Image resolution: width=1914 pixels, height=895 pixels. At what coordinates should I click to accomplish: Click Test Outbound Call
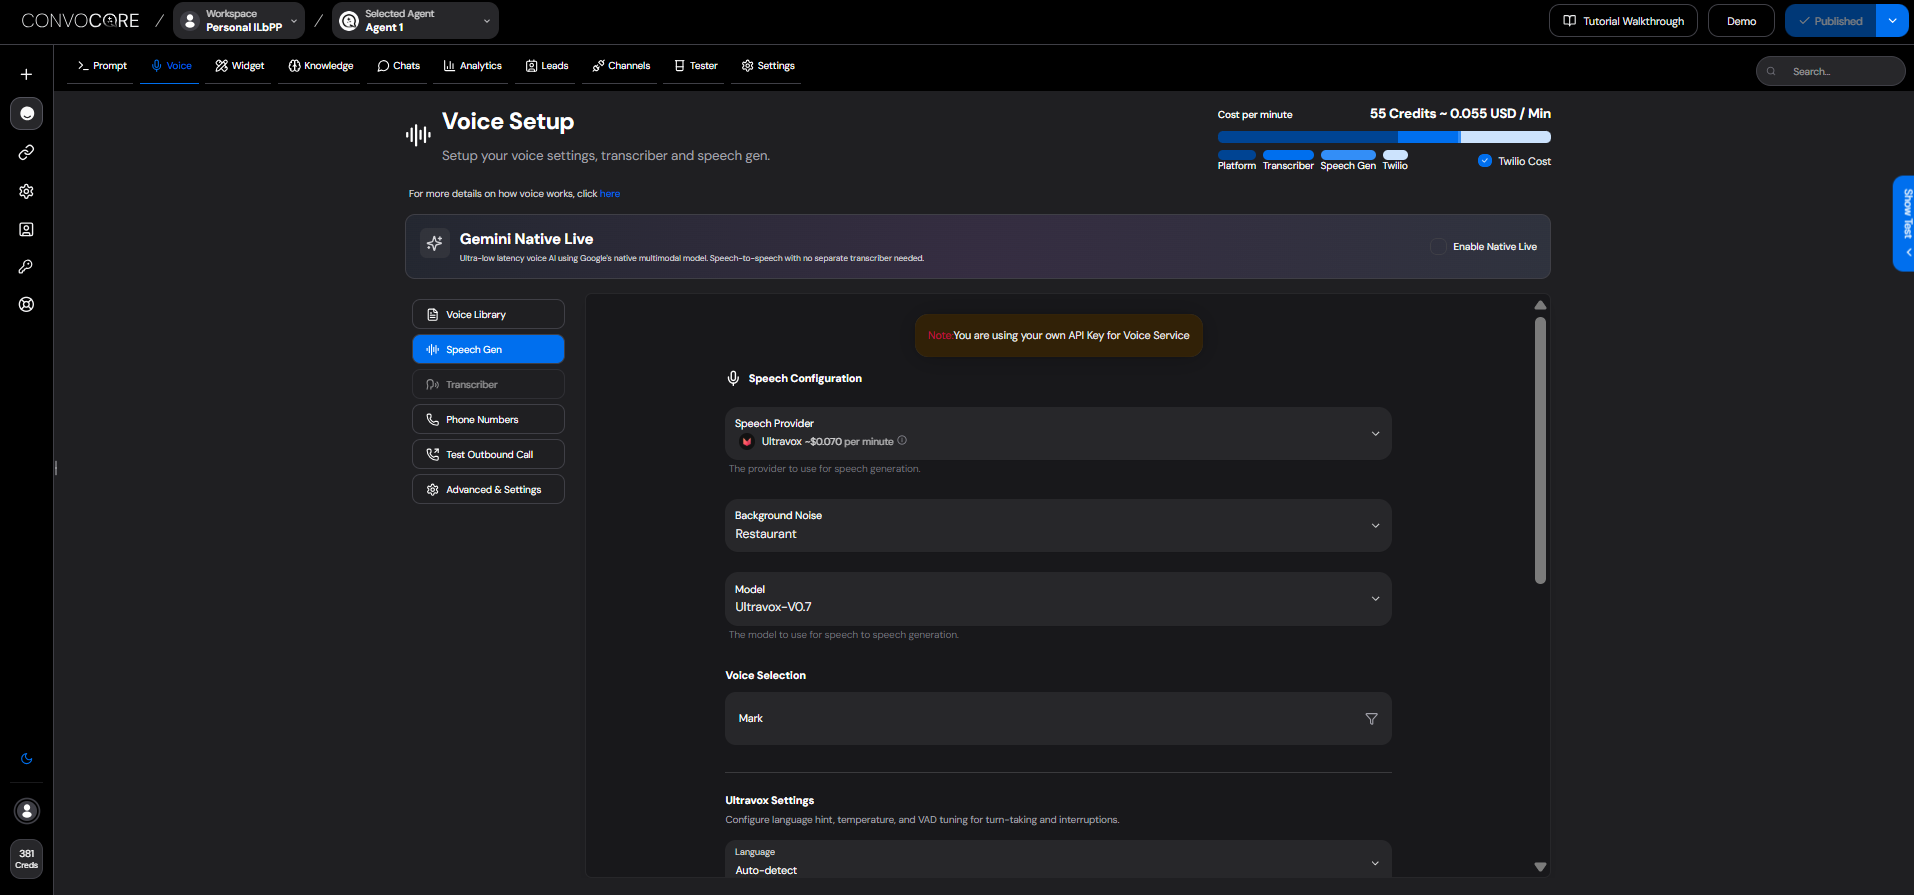(x=488, y=454)
